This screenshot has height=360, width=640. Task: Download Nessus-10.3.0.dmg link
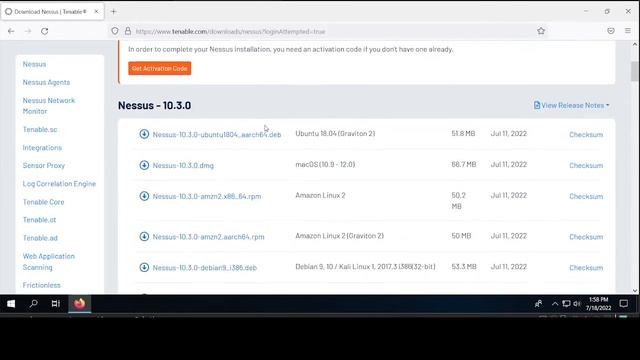[183, 165]
